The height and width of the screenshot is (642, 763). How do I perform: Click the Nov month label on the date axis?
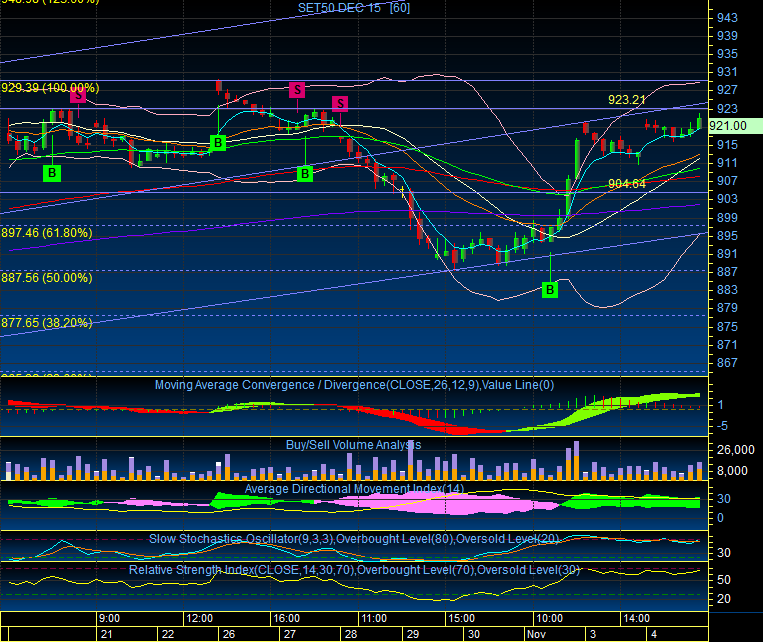pos(536,634)
